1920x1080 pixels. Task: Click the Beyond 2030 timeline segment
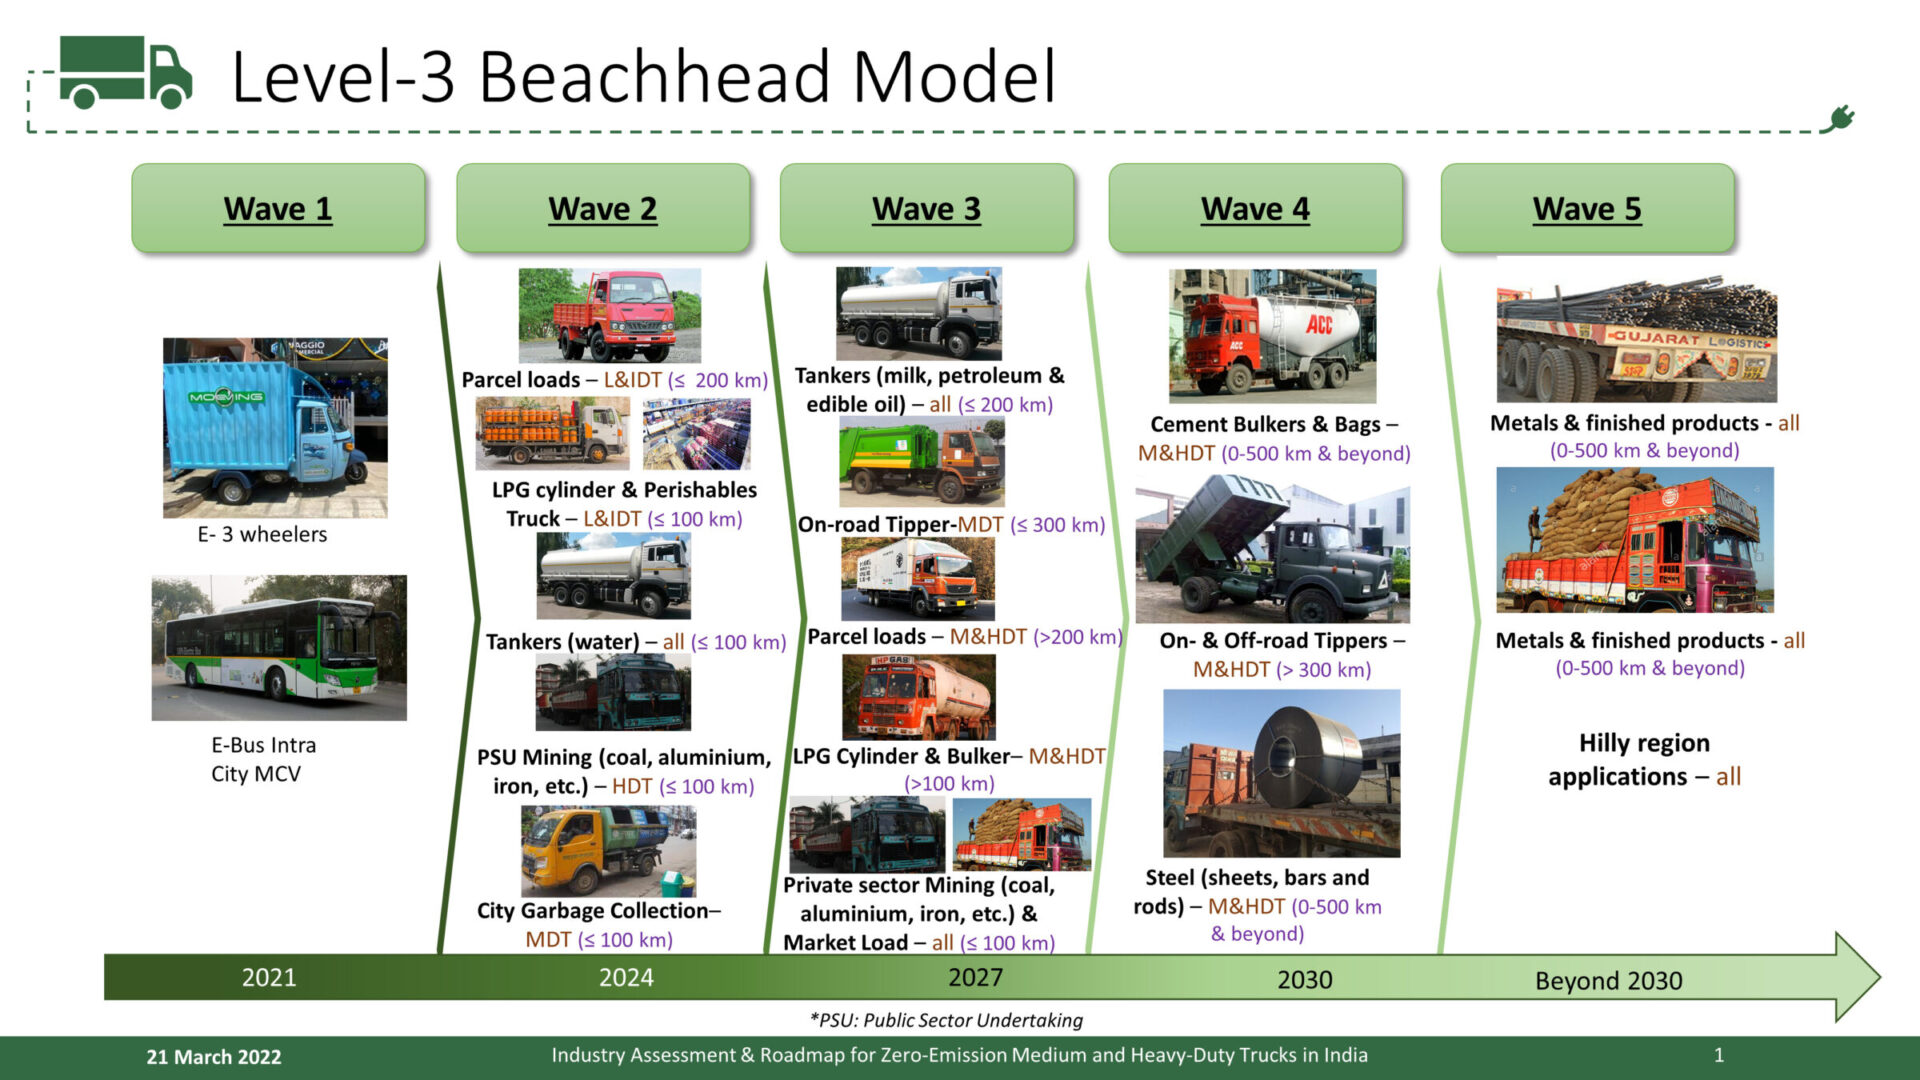1609,981
